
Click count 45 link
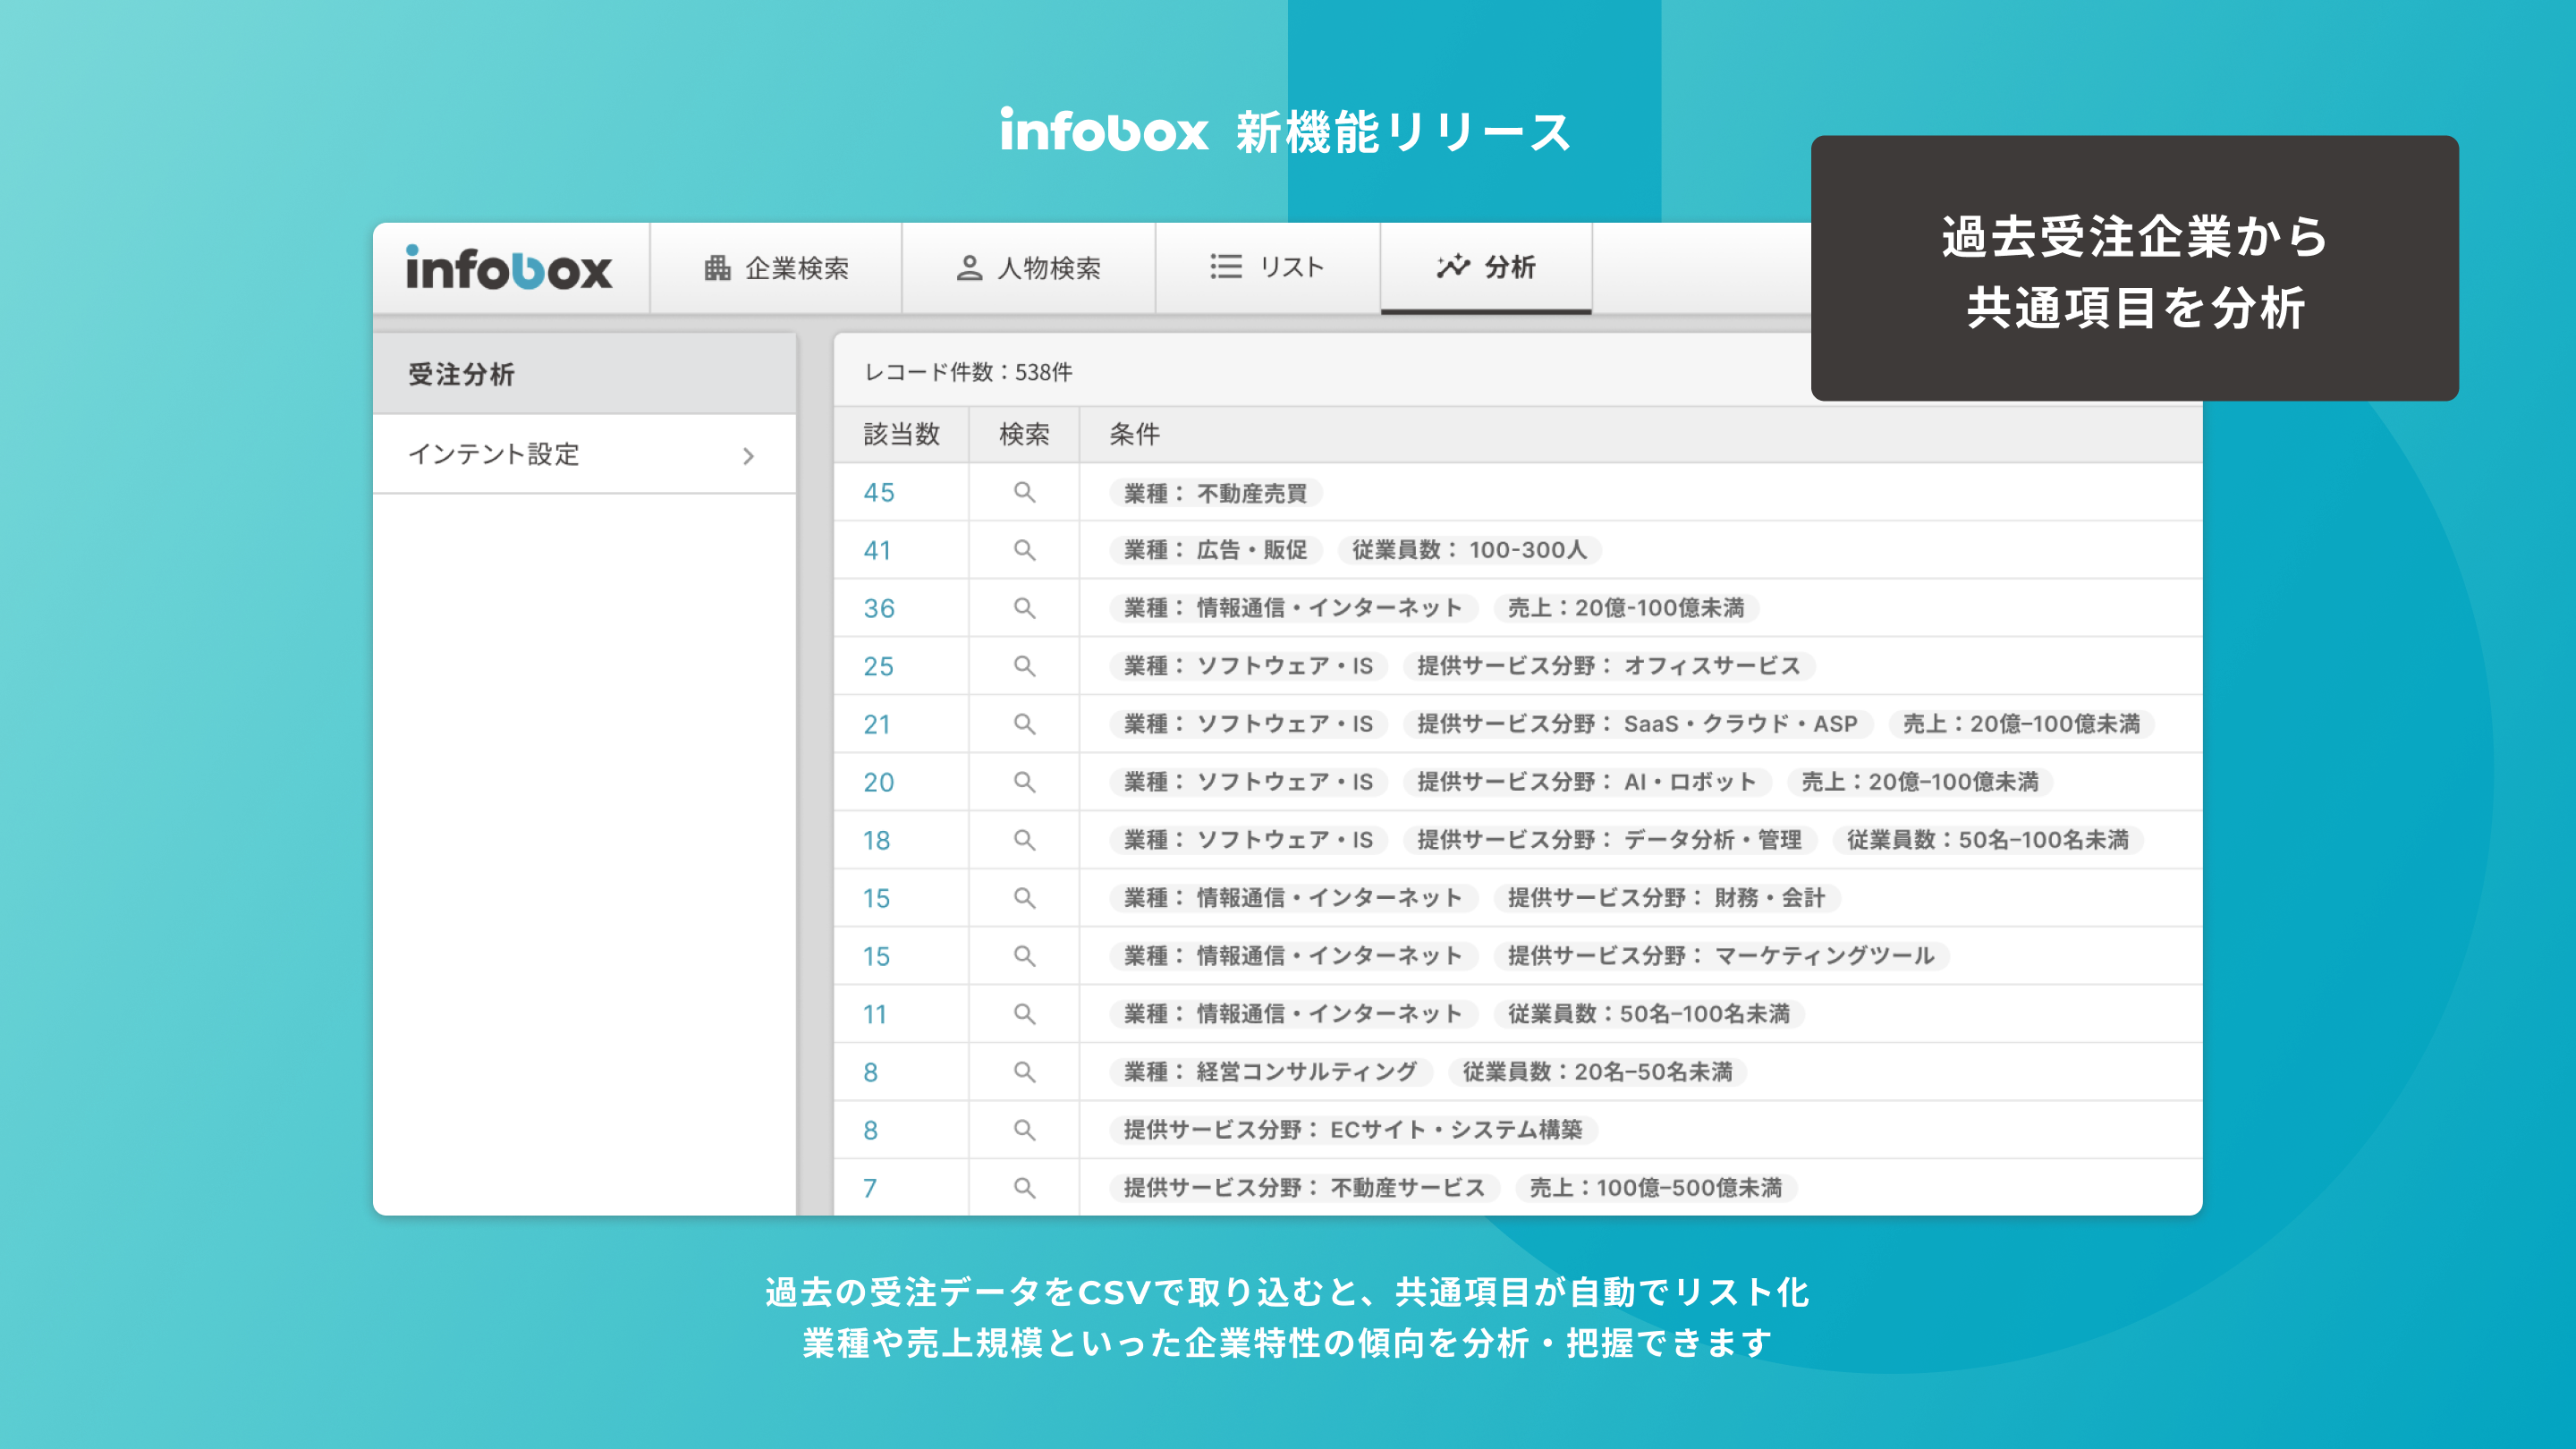click(879, 493)
